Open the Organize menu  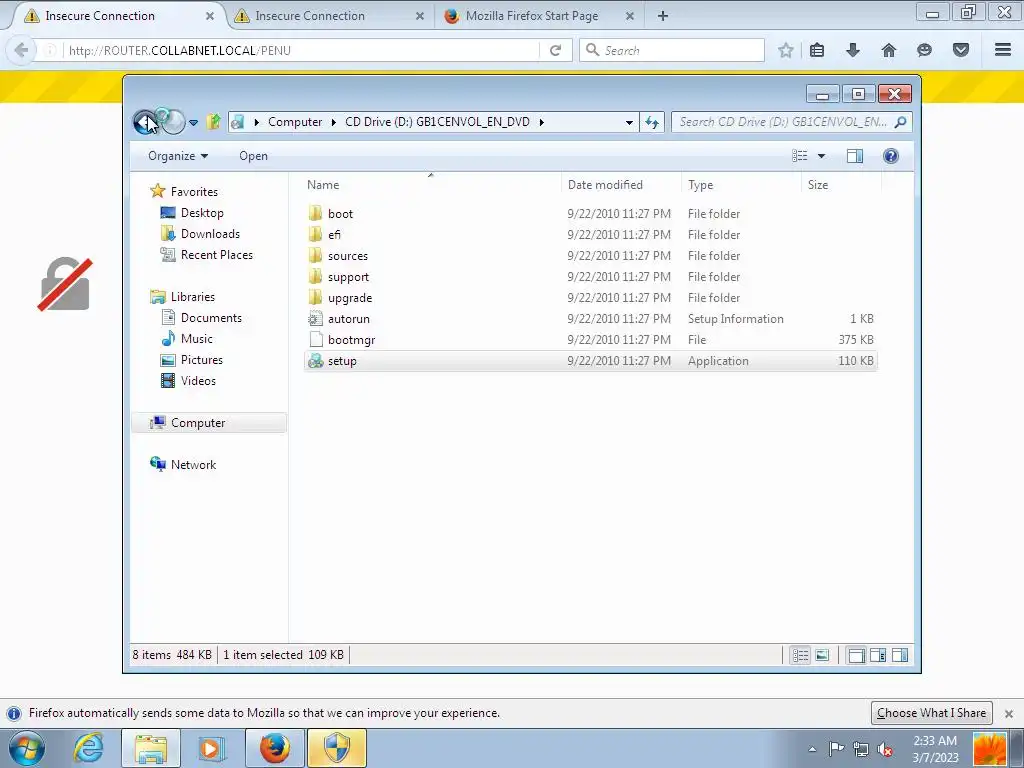pyautogui.click(x=178, y=155)
